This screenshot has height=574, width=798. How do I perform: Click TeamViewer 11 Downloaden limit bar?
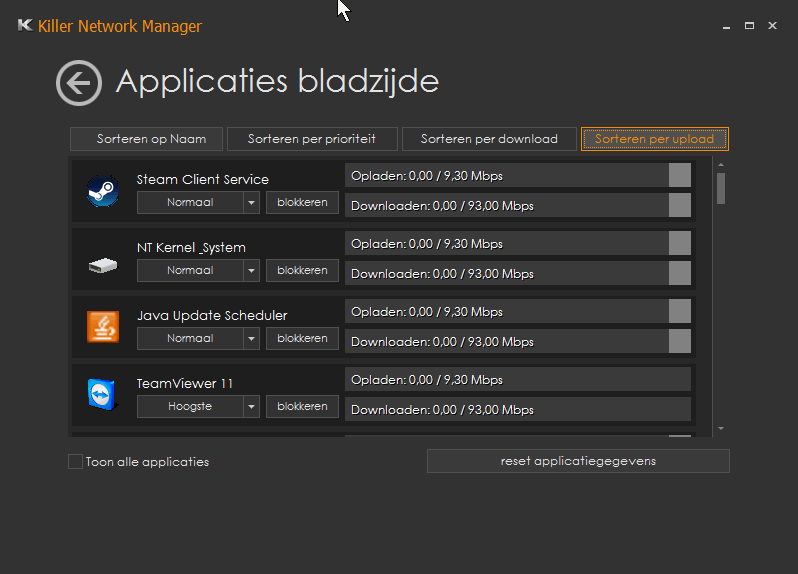[518, 410]
